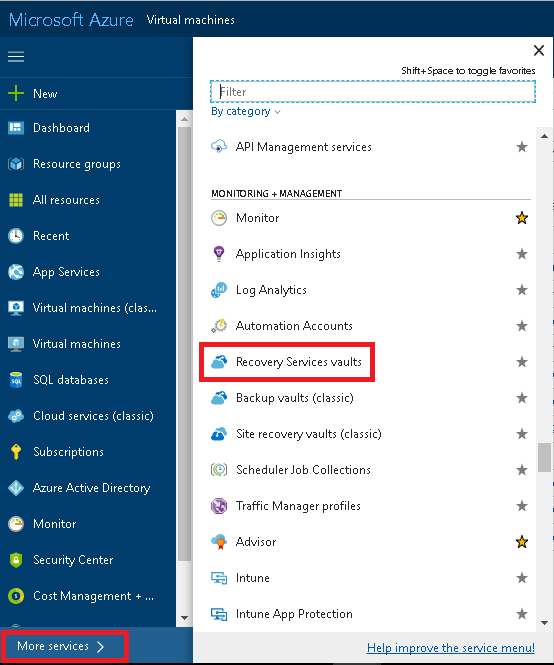Screen dimensions: 554x665
Task: Open Virtual machines in the sidebar
Action: (x=76, y=344)
